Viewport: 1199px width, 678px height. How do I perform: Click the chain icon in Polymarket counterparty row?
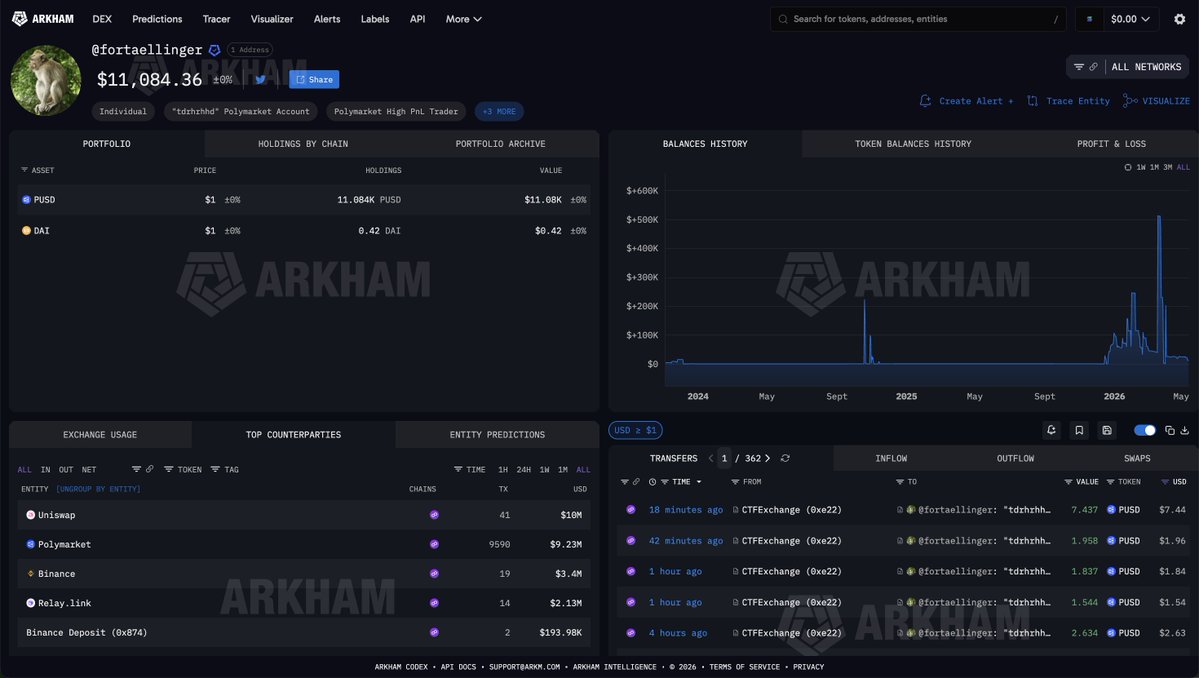point(434,544)
